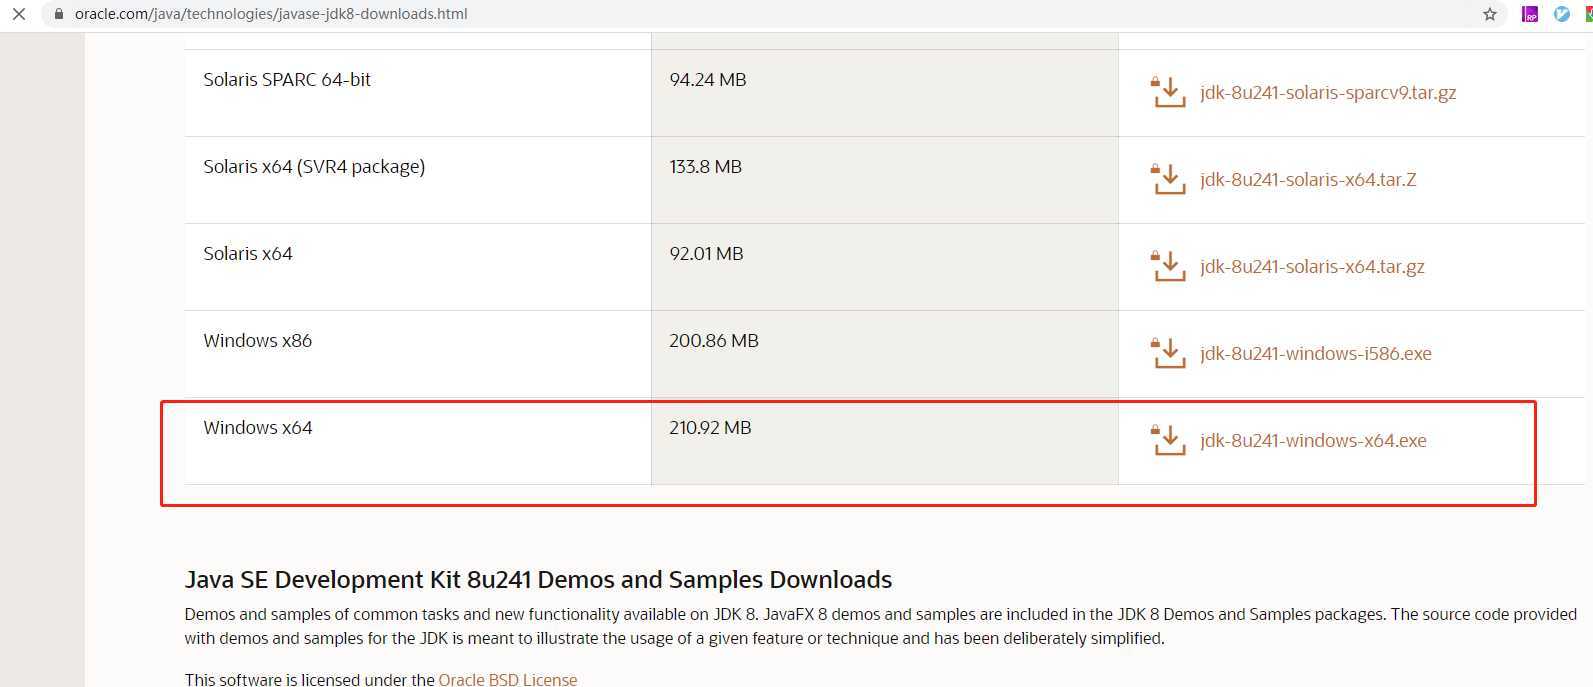Click download icon for Windows x64
Screen dimensions: 1593x687
coord(1168,440)
